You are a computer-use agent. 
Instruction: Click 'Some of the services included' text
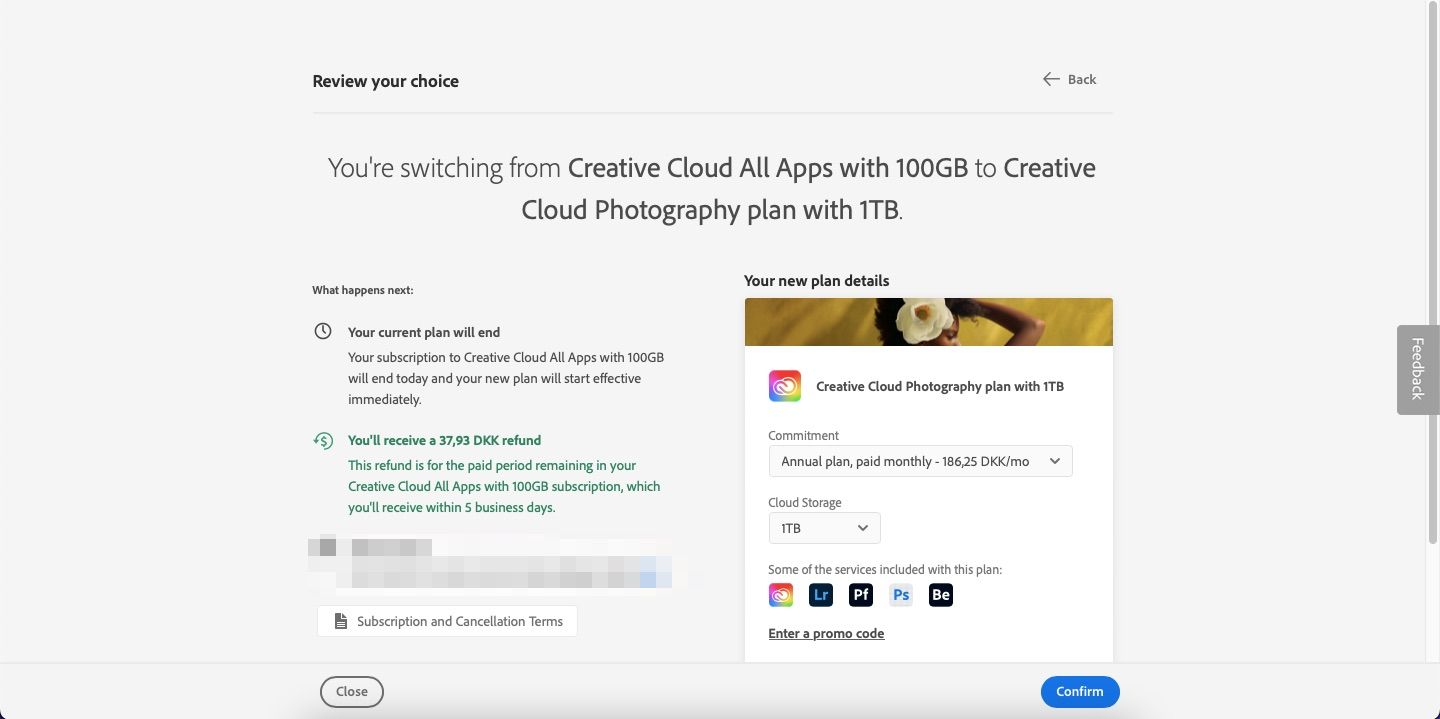click(885, 569)
